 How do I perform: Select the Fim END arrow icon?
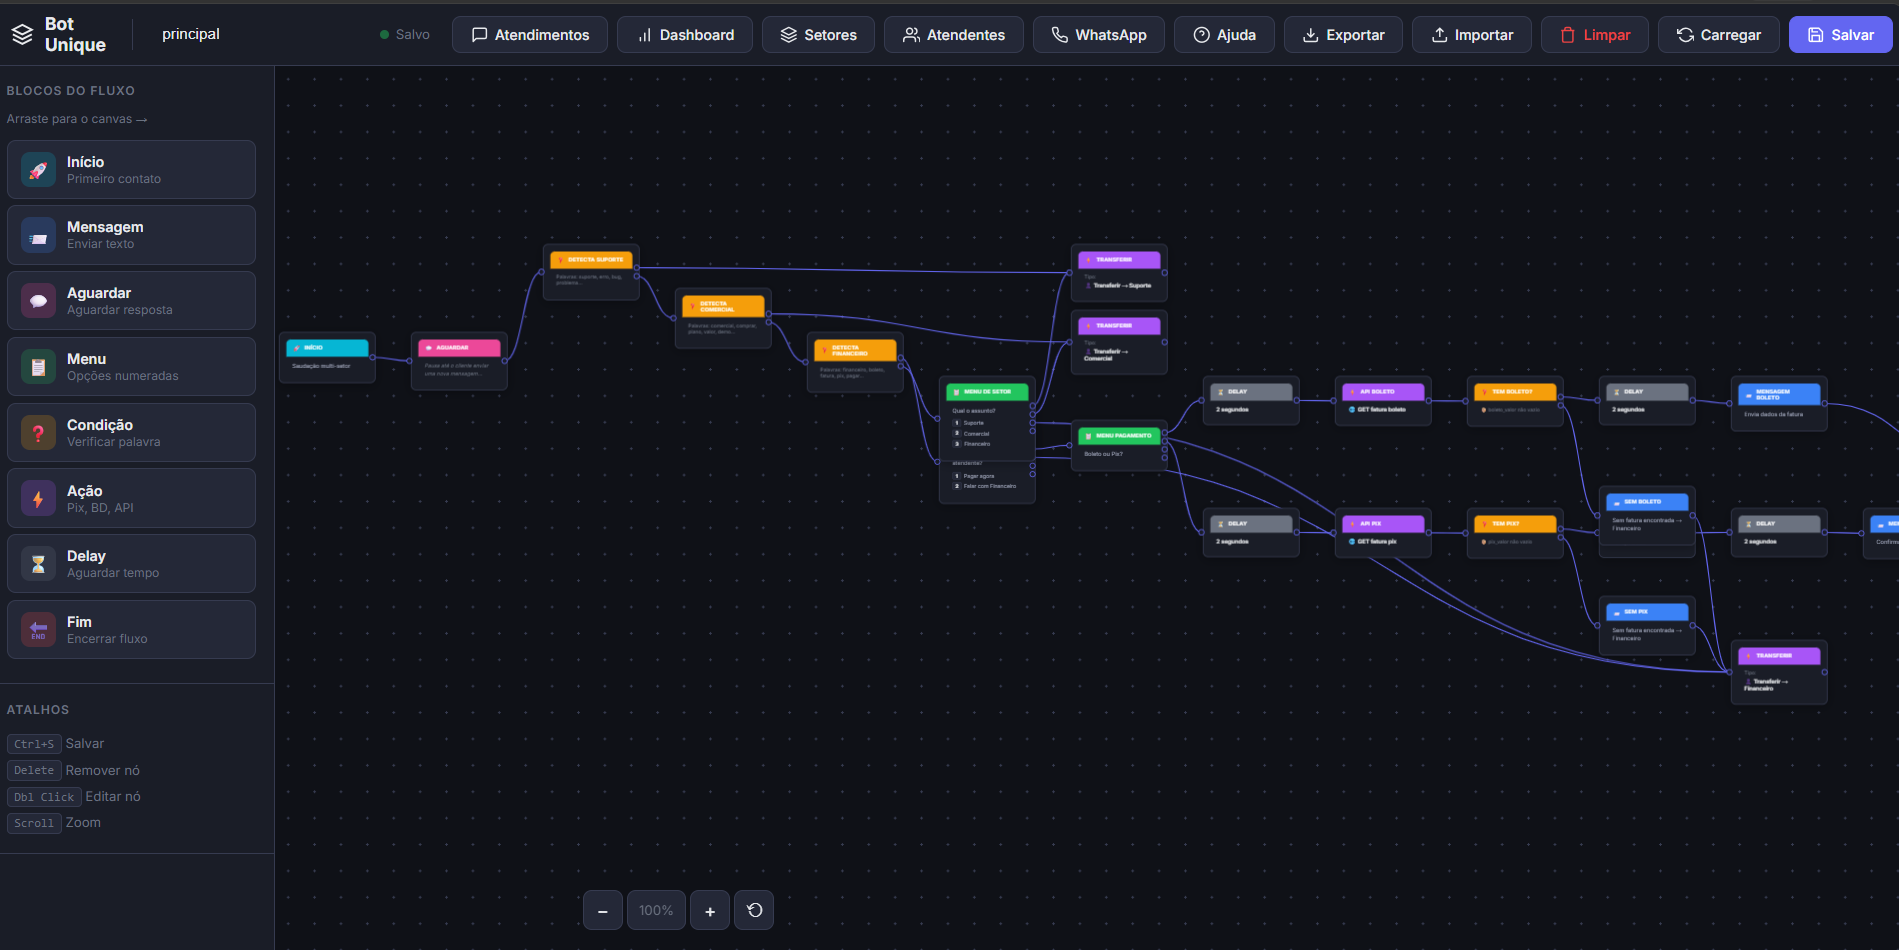38,630
